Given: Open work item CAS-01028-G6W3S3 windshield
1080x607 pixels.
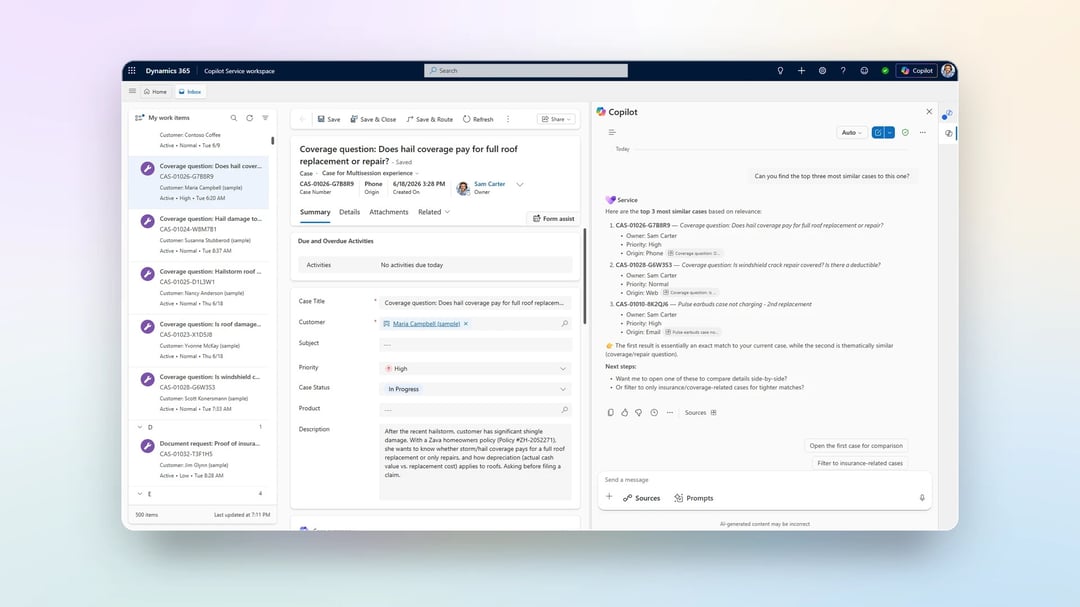Looking at the screenshot, I should tap(198, 393).
